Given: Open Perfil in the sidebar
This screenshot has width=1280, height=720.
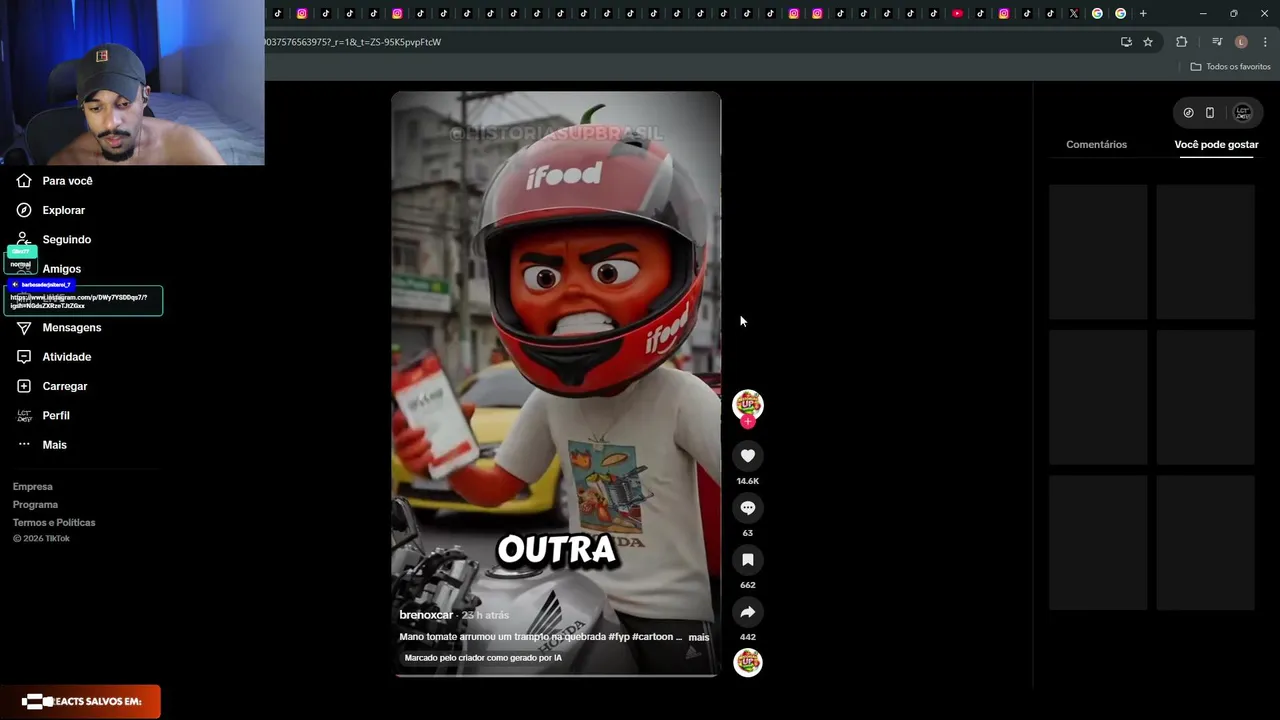Looking at the screenshot, I should [43, 416].
